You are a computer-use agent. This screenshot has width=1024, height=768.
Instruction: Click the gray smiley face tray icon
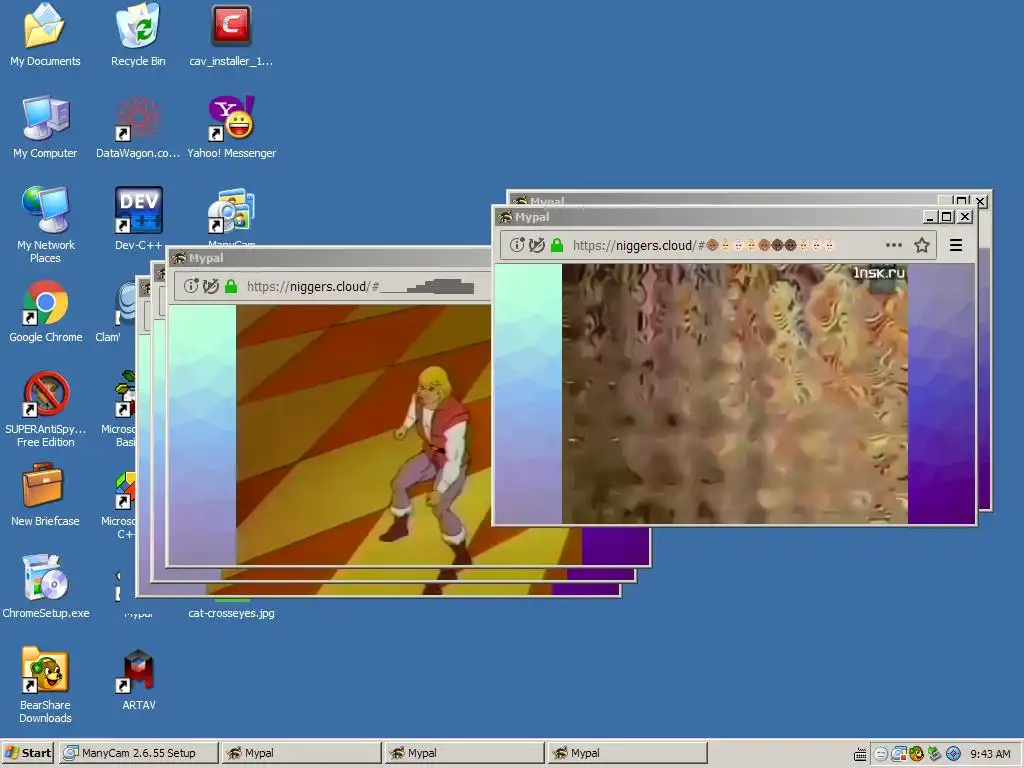[x=880, y=754]
